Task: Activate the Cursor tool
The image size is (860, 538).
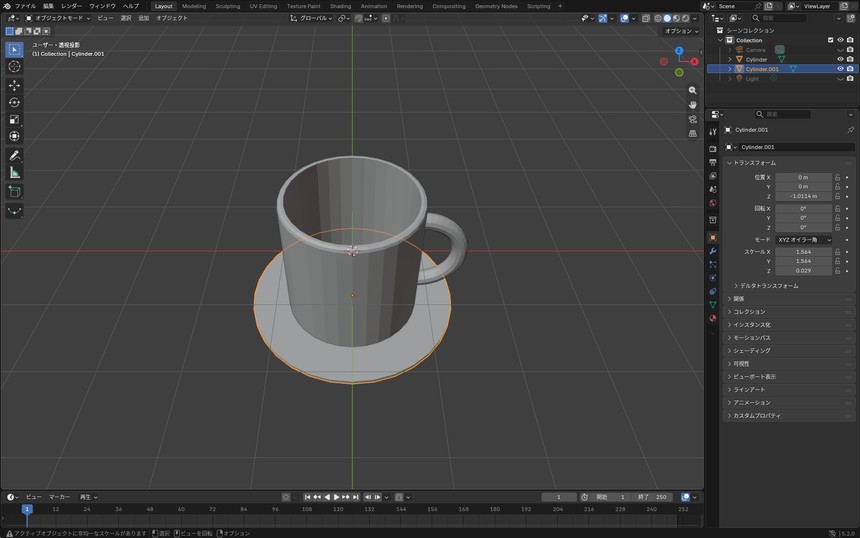Action: (x=14, y=66)
